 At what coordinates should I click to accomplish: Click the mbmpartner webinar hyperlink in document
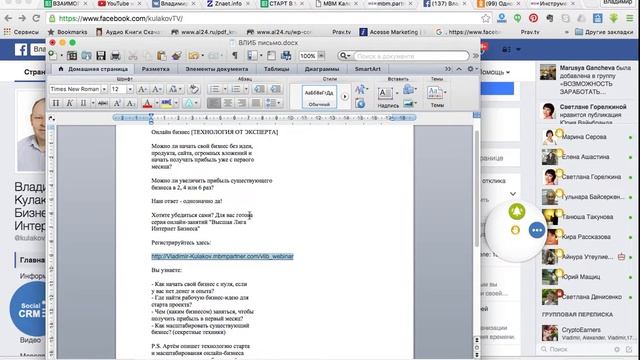click(x=222, y=256)
